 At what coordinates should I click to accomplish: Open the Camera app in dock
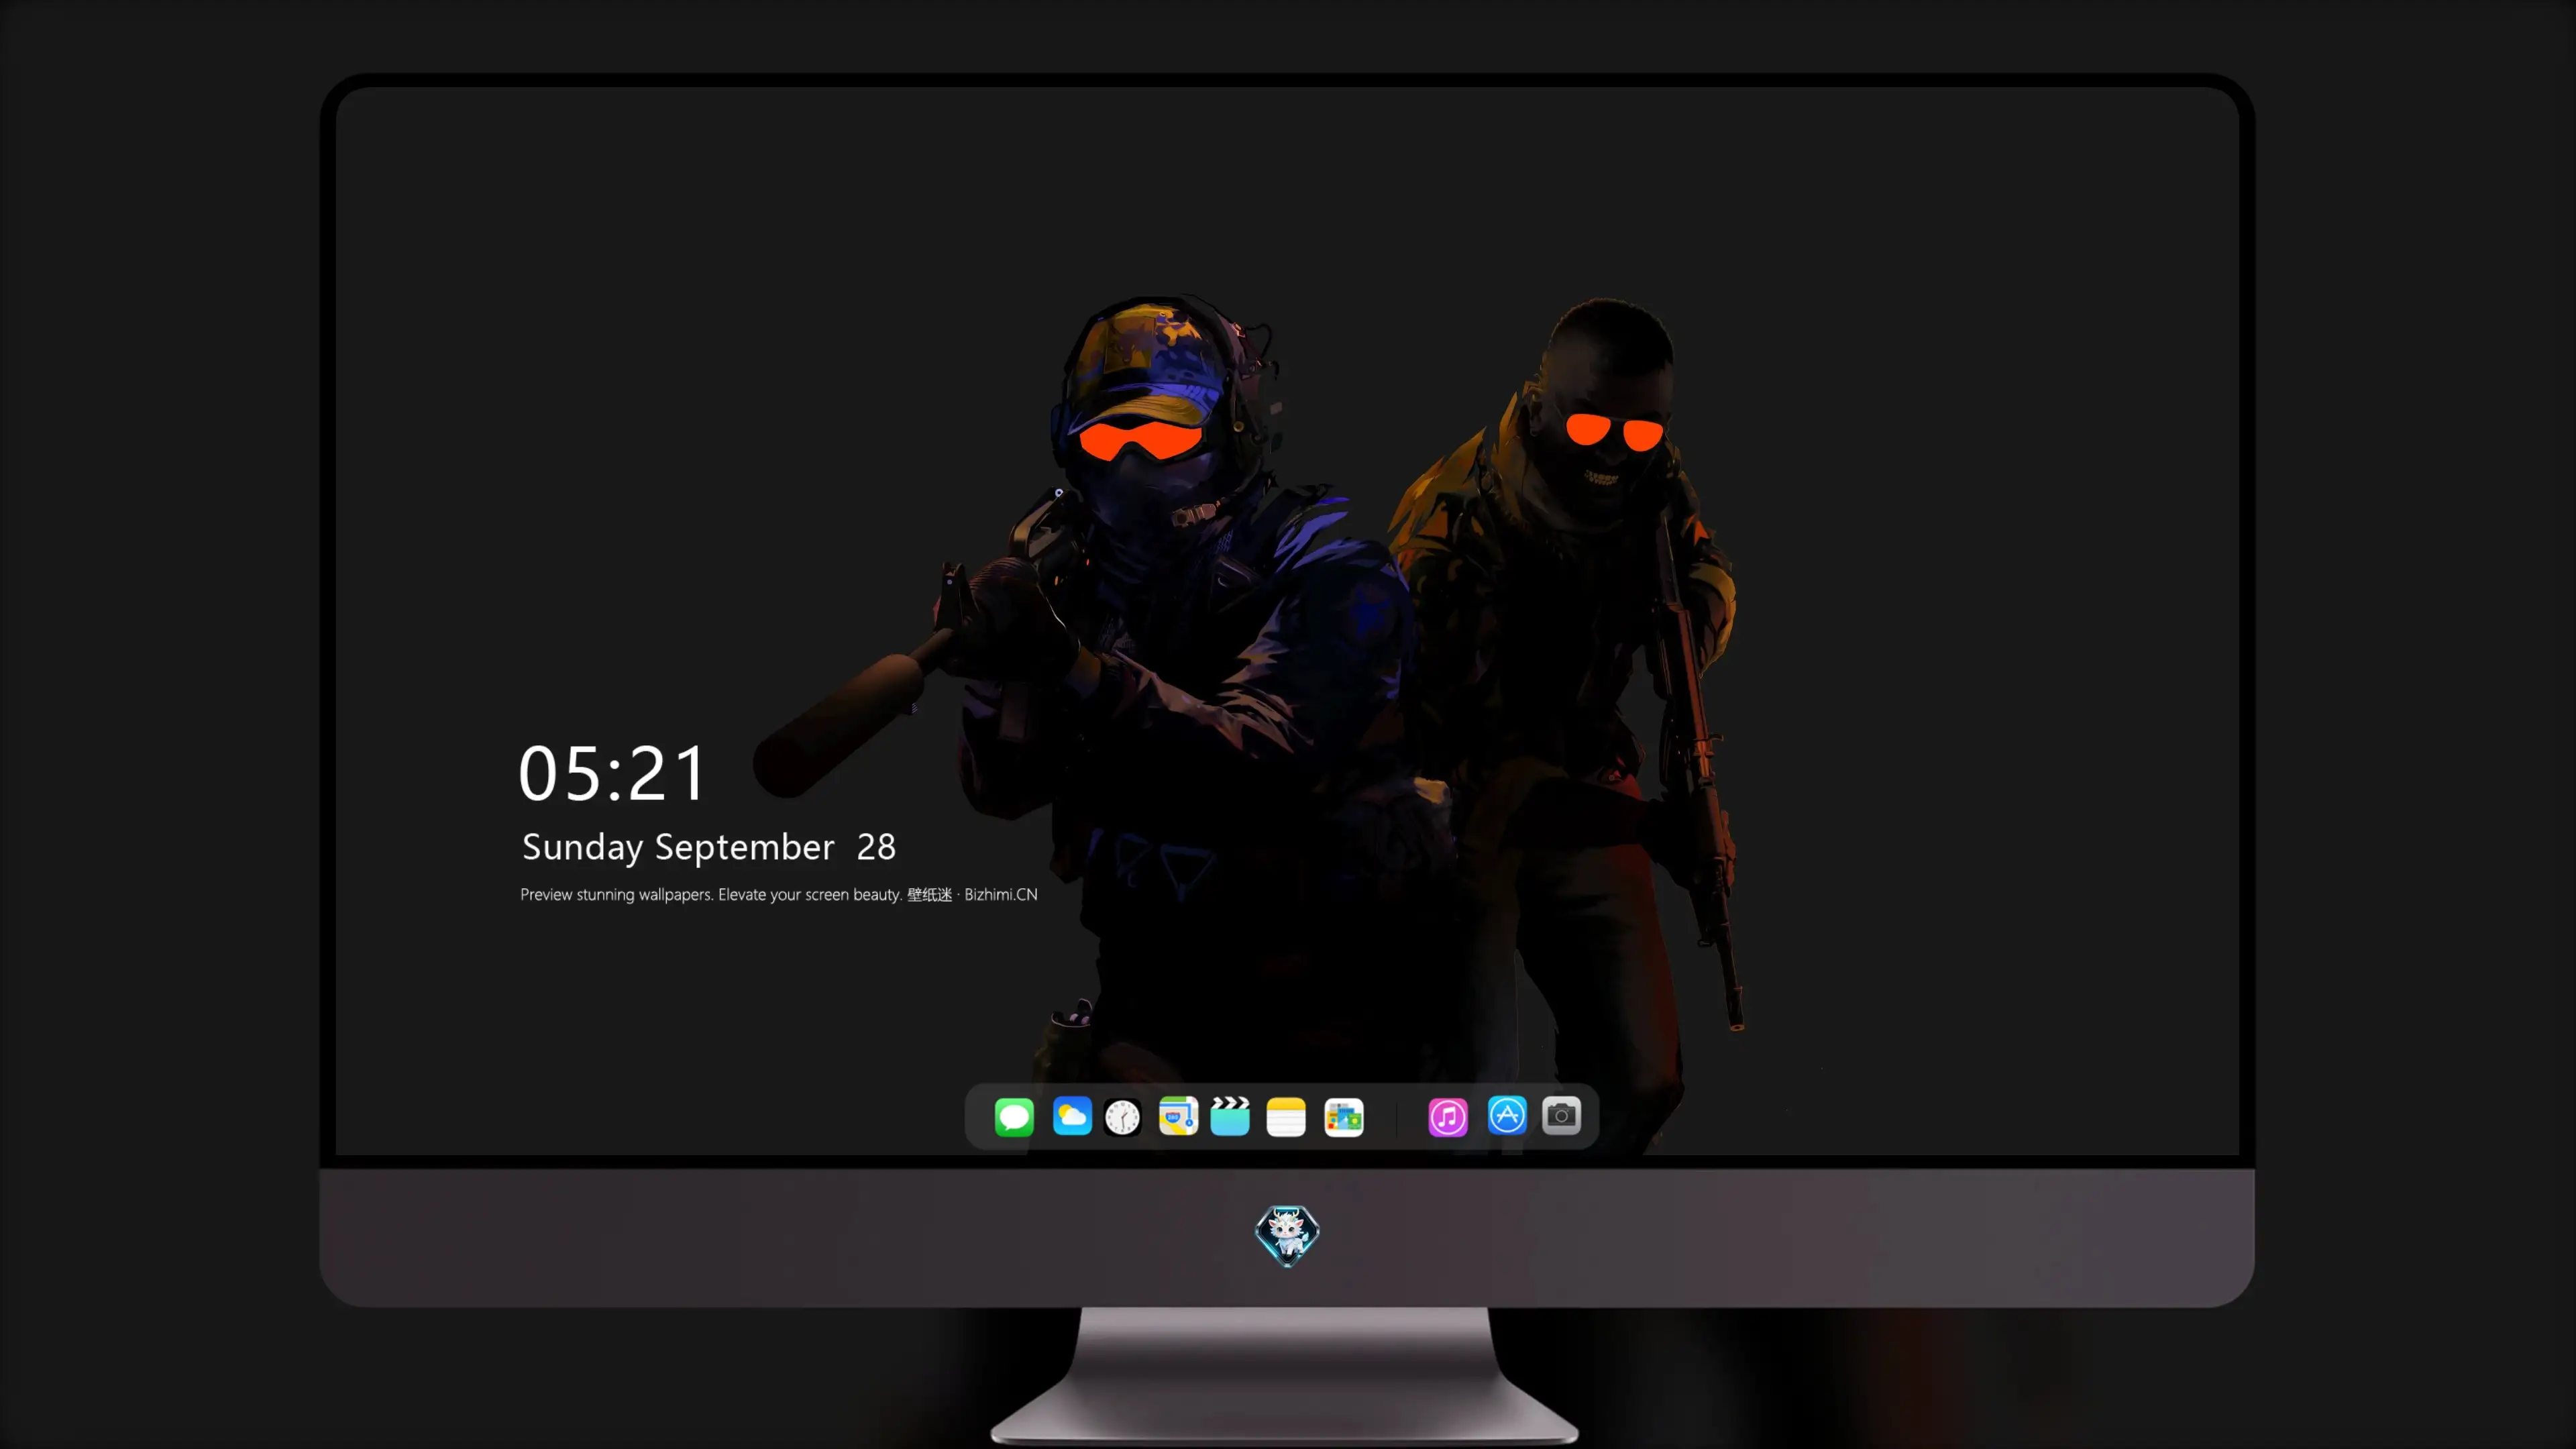click(x=1561, y=1116)
